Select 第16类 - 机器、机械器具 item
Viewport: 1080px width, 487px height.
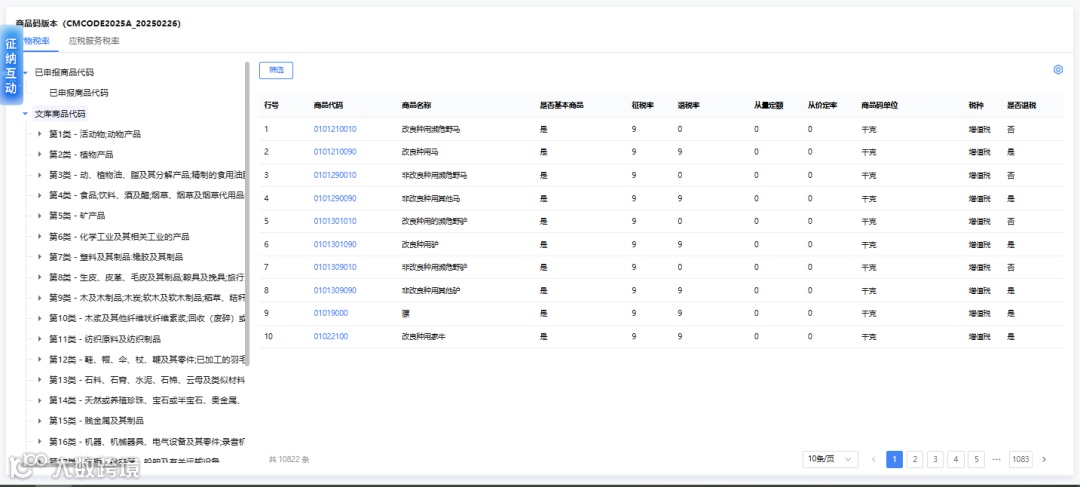pos(147,441)
